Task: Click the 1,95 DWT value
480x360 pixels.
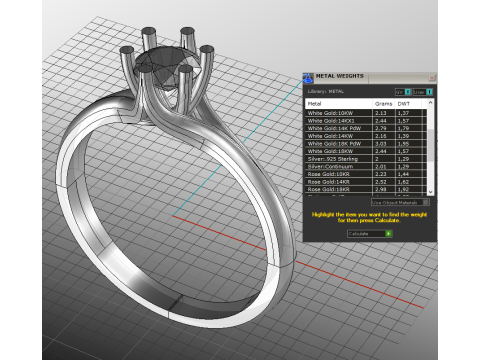Action: point(403,144)
